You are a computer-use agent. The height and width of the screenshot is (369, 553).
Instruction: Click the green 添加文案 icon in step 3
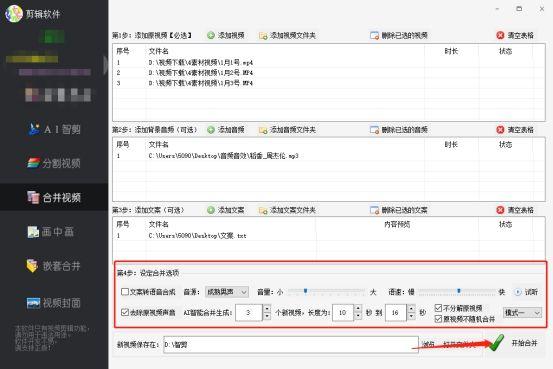(211, 210)
